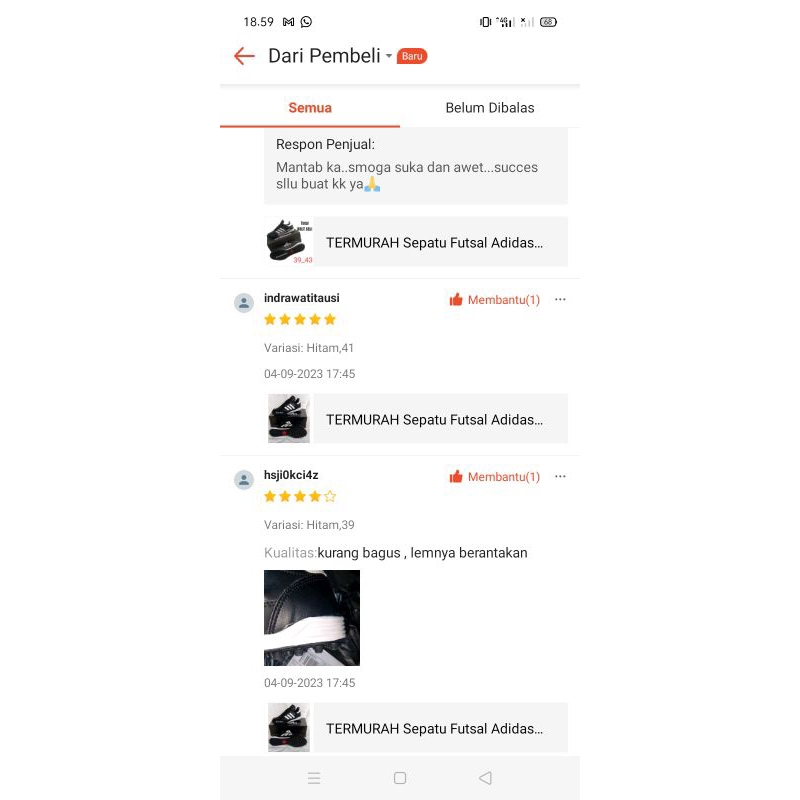
Task: Tap the Gmail notification icon in the status bar
Action: tap(288, 22)
